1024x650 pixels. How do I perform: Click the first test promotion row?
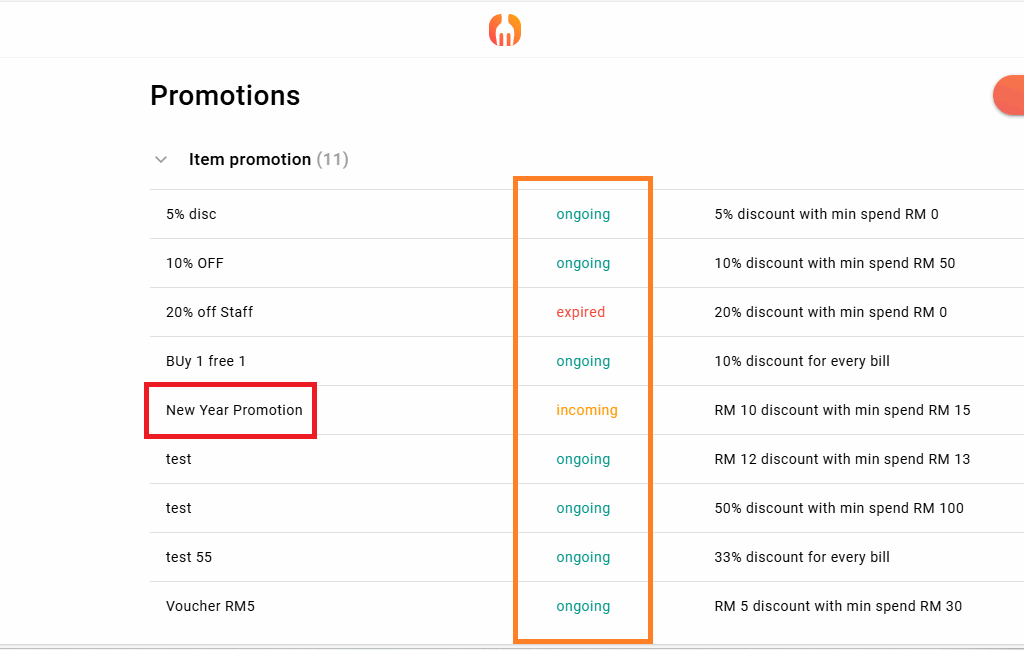(178, 459)
